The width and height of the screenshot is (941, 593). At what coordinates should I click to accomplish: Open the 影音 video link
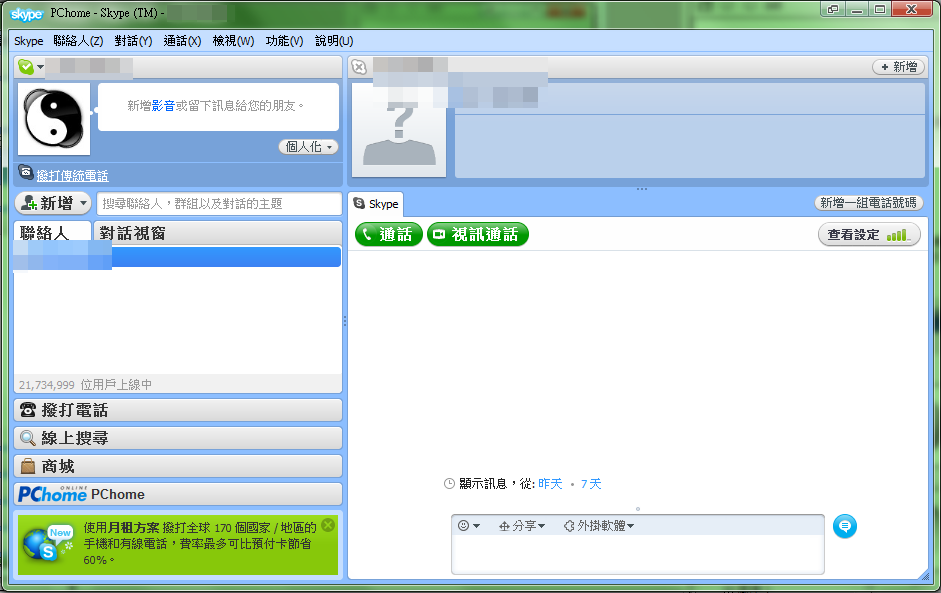[163, 106]
